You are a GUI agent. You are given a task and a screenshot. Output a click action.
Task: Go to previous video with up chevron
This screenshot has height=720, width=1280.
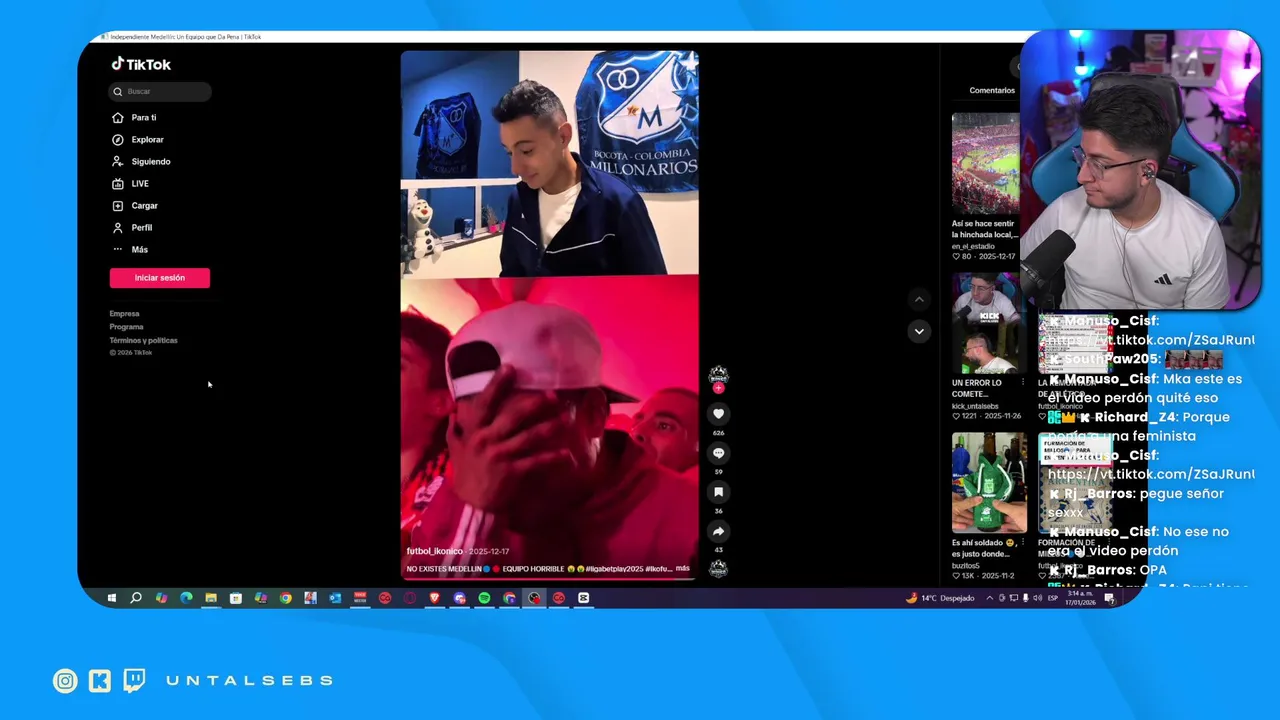[919, 299]
